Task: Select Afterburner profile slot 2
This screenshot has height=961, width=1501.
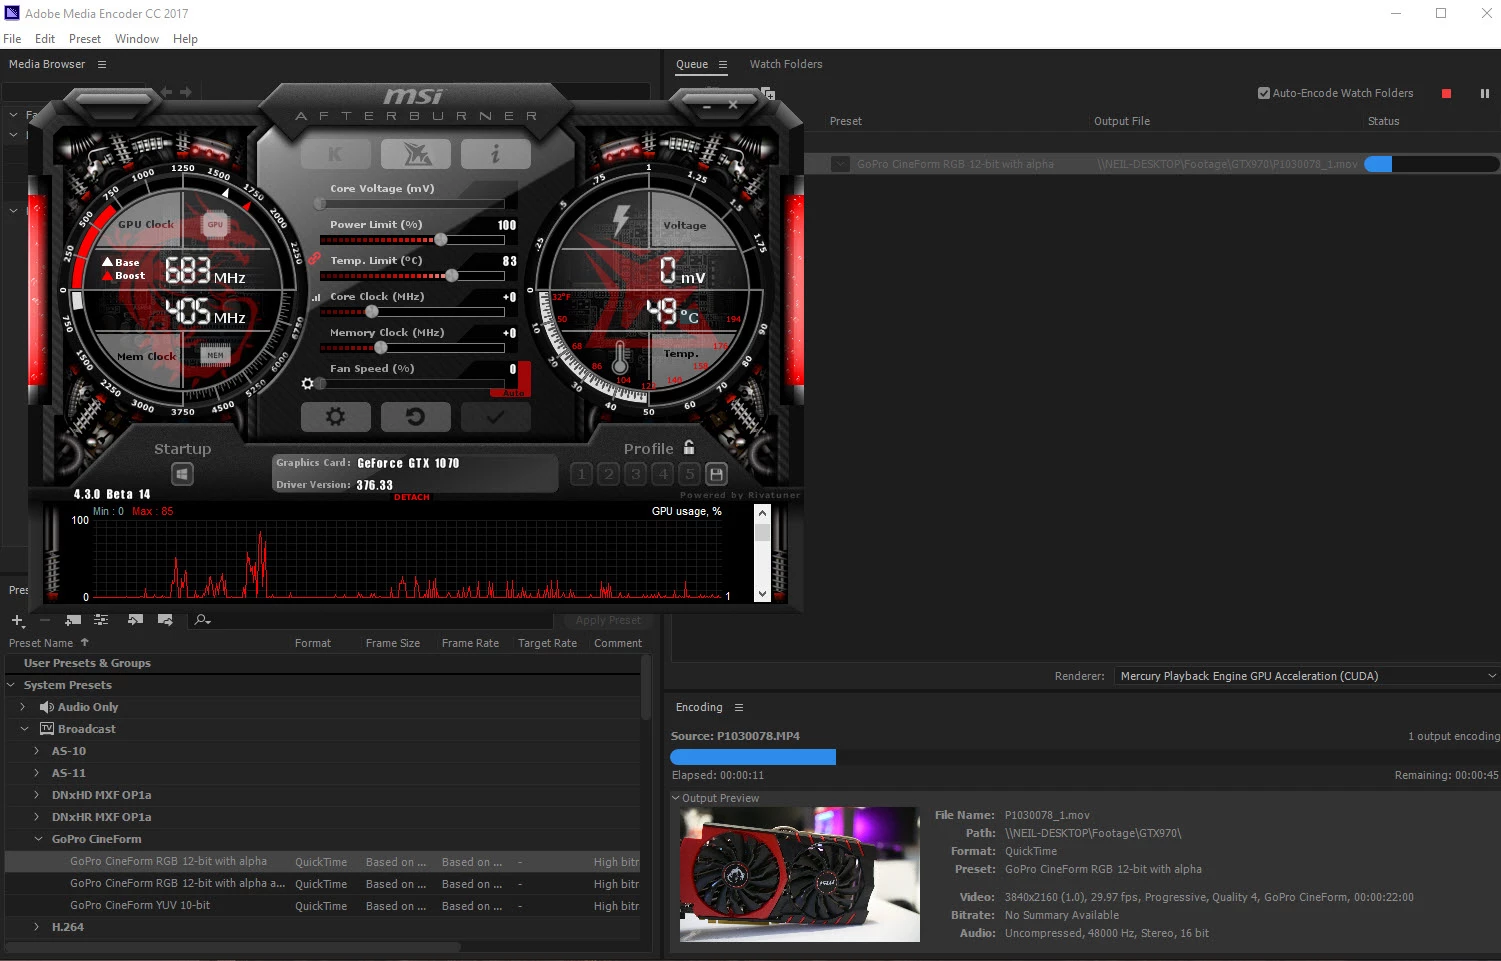Action: [x=608, y=474]
